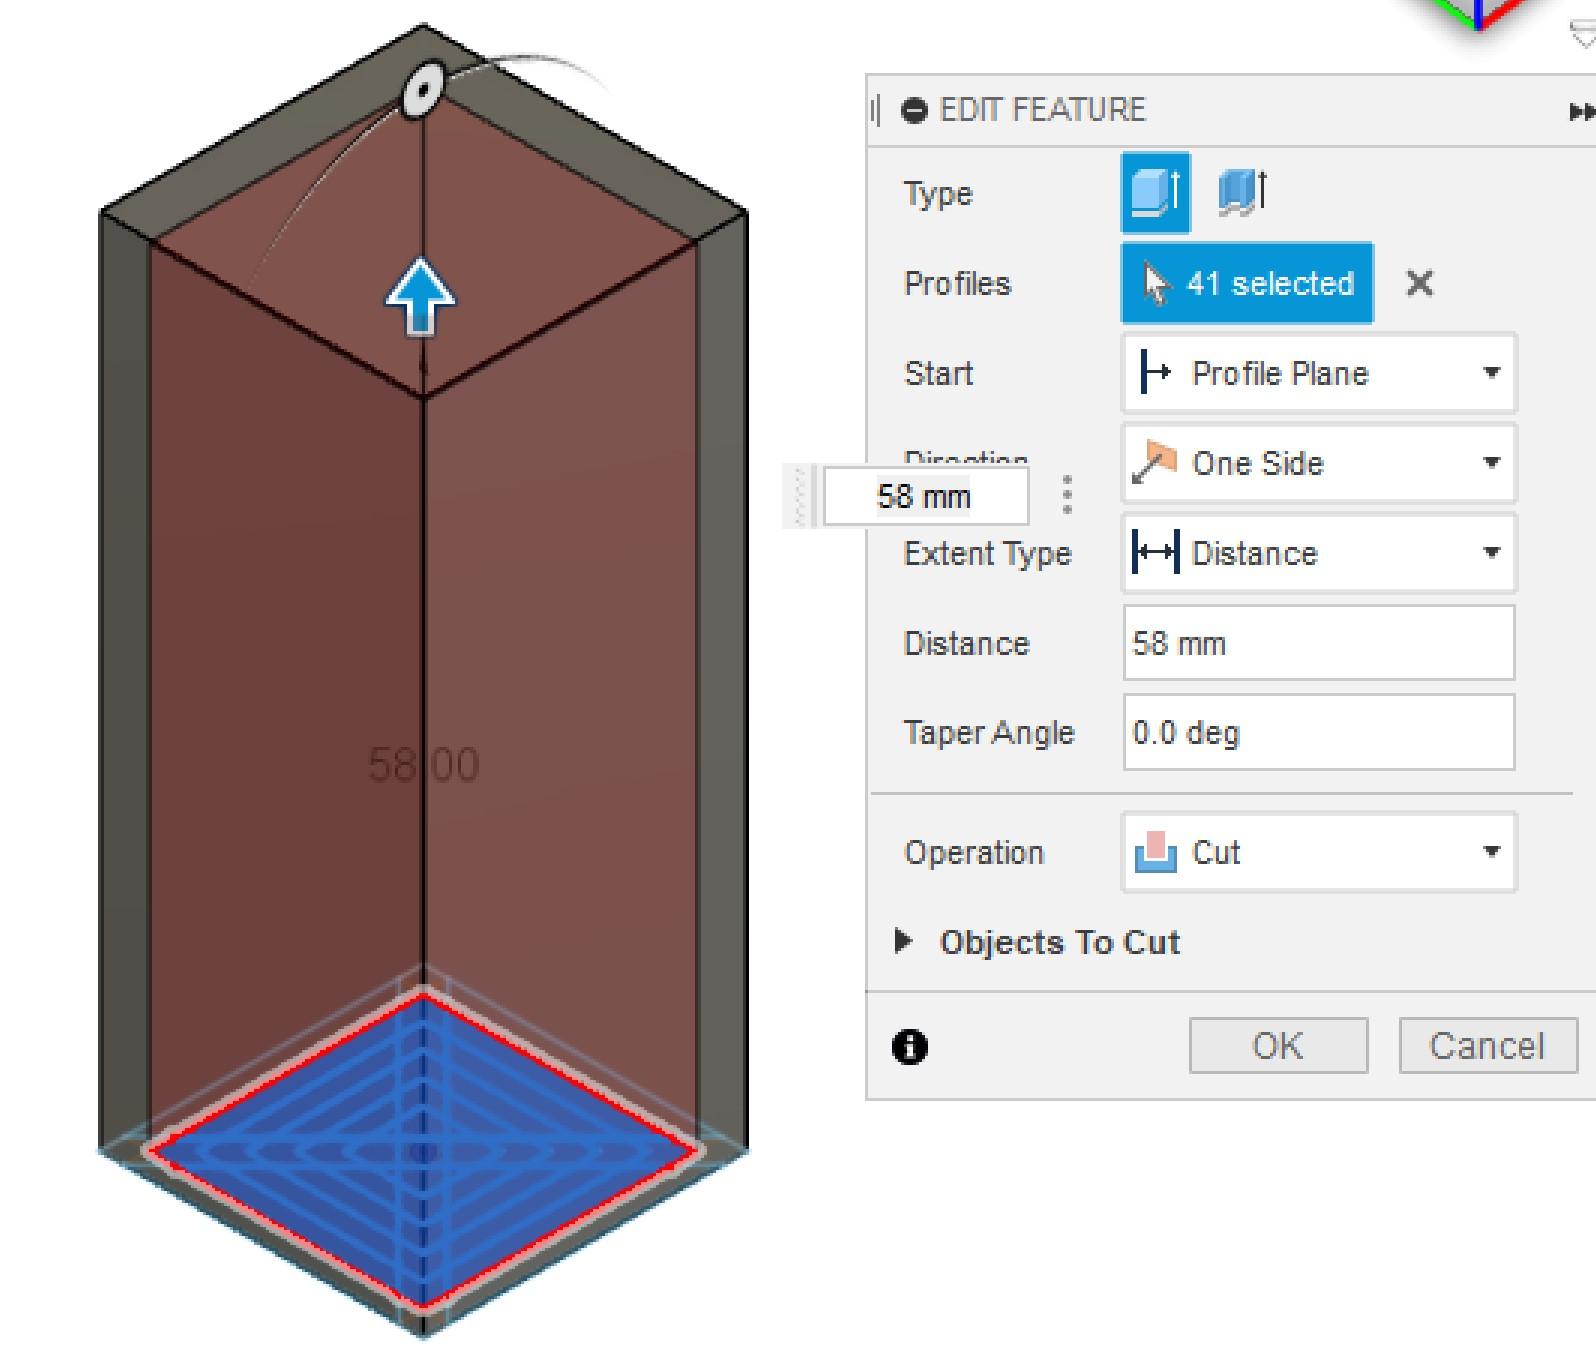
Task: Click the Extent Type label
Action: 988,553
